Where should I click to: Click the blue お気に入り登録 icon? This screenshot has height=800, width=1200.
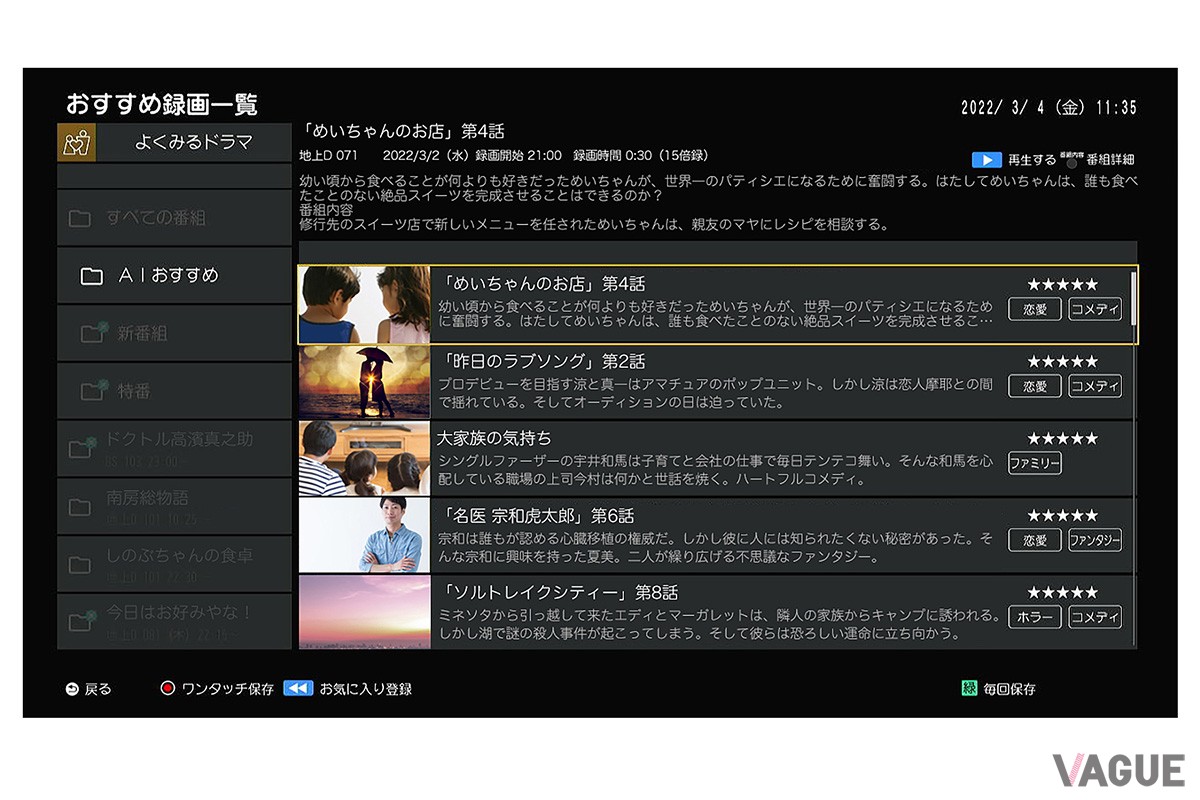click(x=299, y=688)
